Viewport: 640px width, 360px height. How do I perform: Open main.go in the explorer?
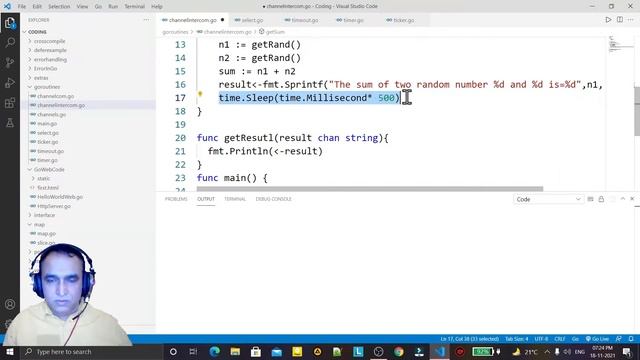click(x=47, y=124)
